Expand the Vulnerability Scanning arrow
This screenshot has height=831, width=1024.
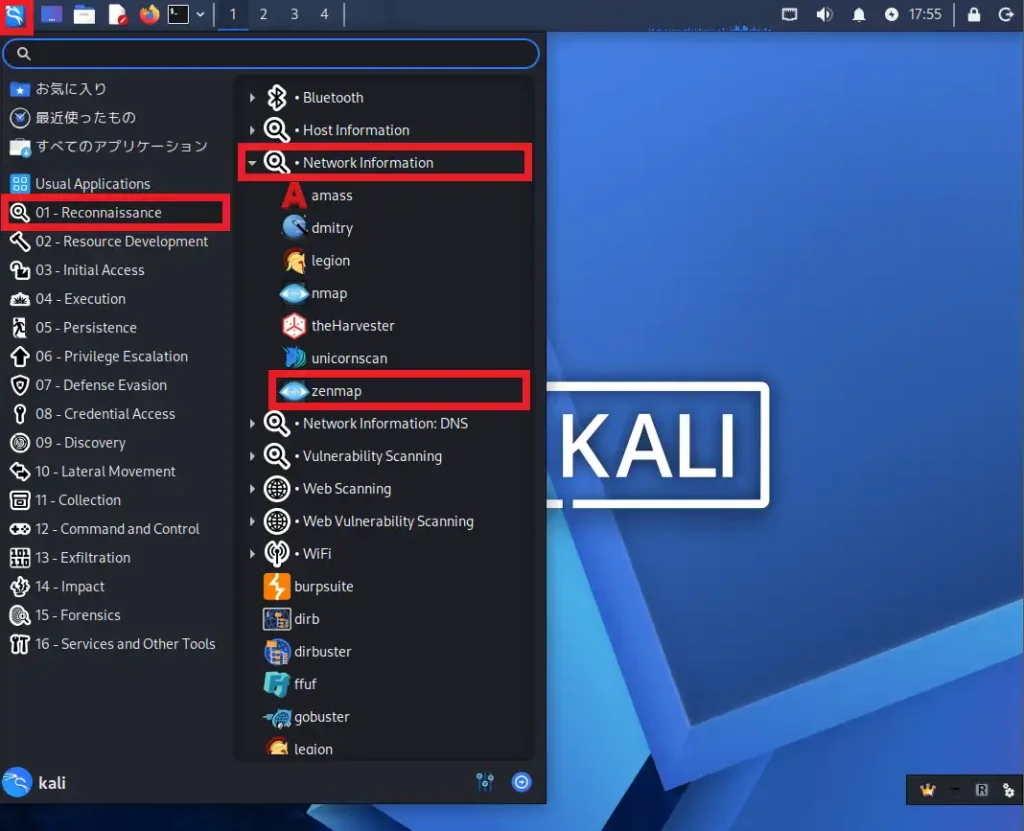coord(252,456)
